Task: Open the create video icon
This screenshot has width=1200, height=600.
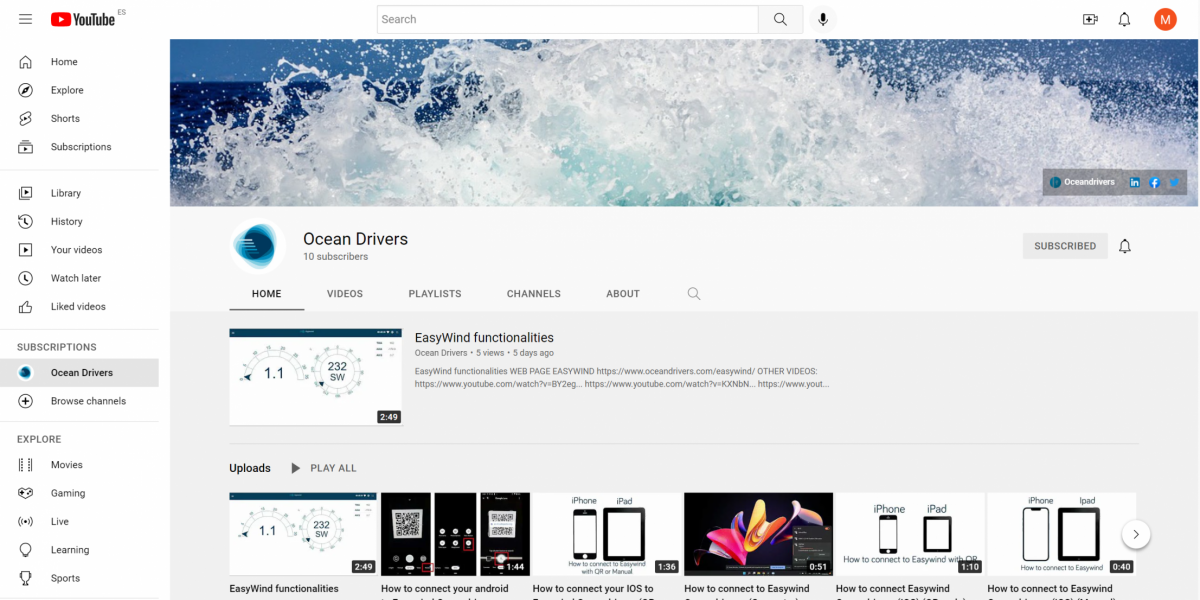Action: click(x=1090, y=19)
